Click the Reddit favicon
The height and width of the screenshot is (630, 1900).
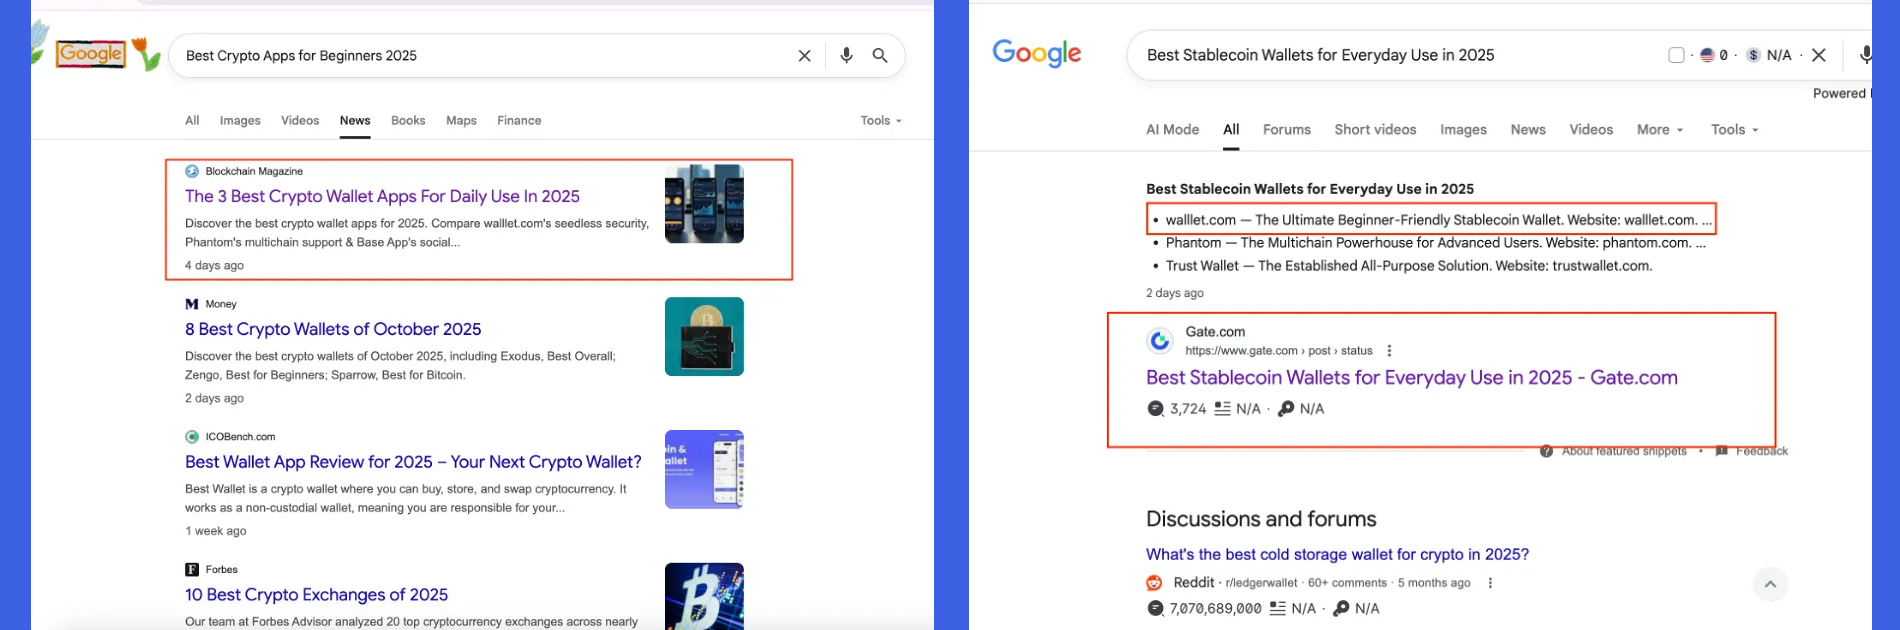tap(1154, 583)
